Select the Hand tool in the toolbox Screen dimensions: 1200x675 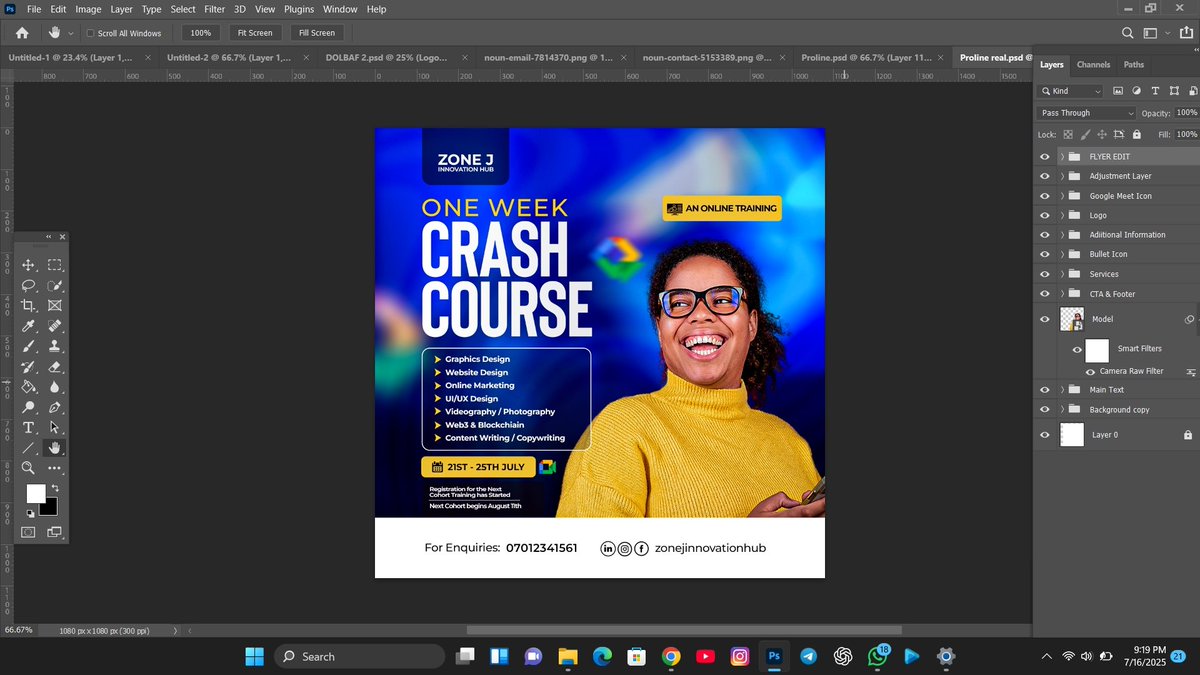pos(55,448)
